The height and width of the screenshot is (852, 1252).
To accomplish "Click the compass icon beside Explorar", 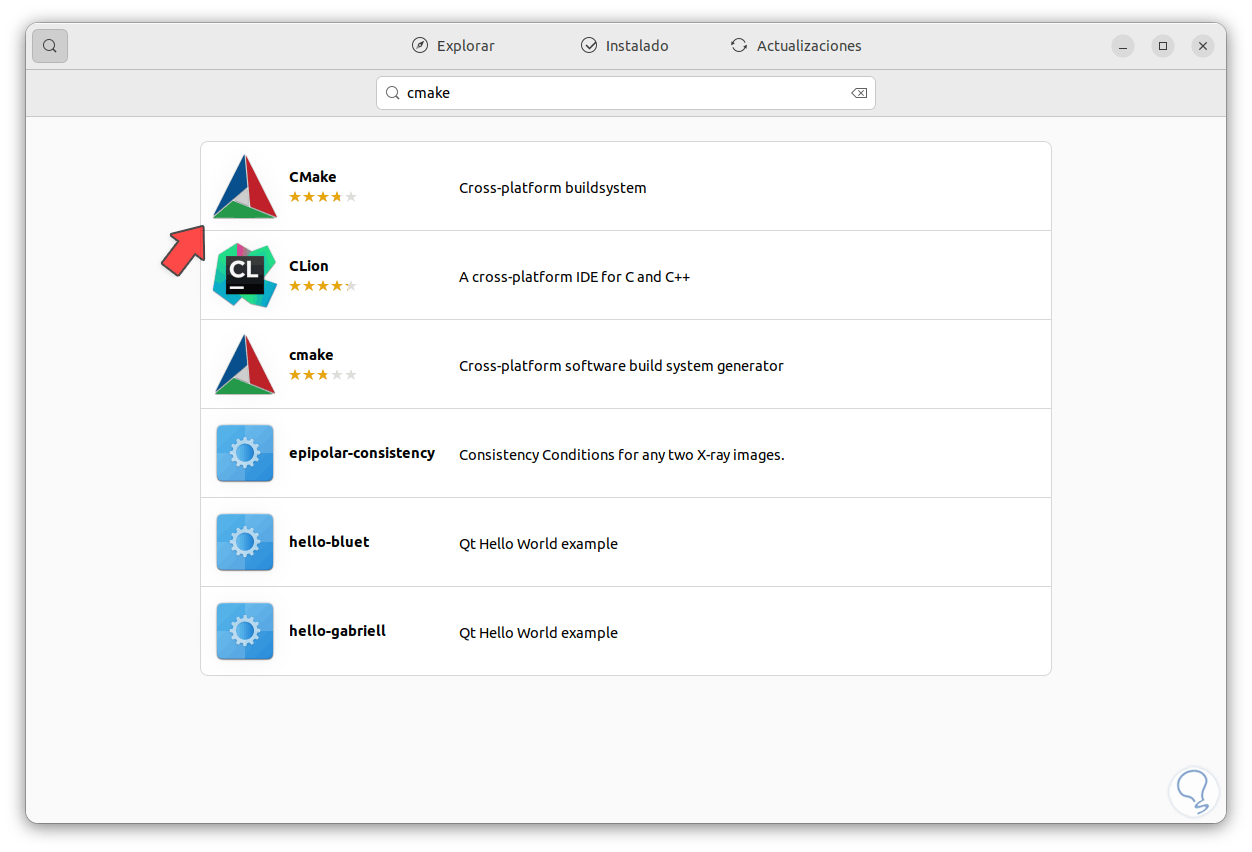I will coord(420,46).
